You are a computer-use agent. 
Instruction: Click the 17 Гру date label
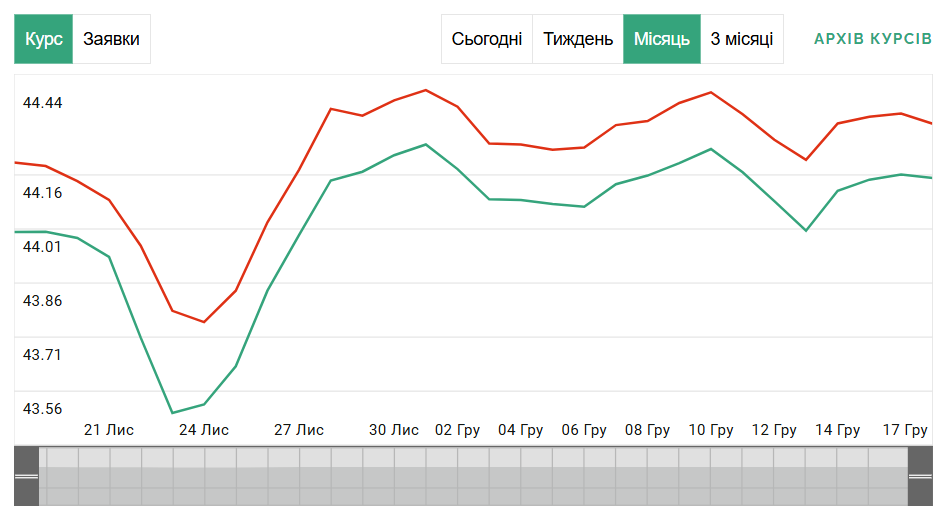pyautogui.click(x=904, y=430)
